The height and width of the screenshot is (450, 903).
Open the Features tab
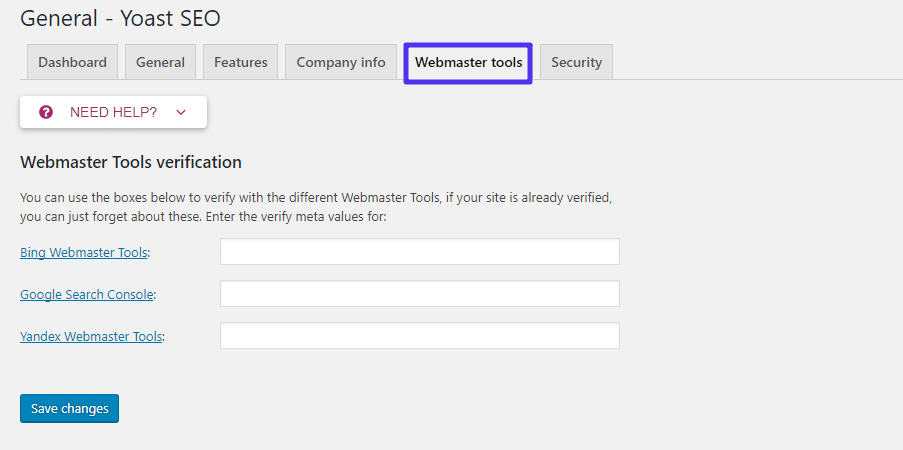(x=241, y=62)
